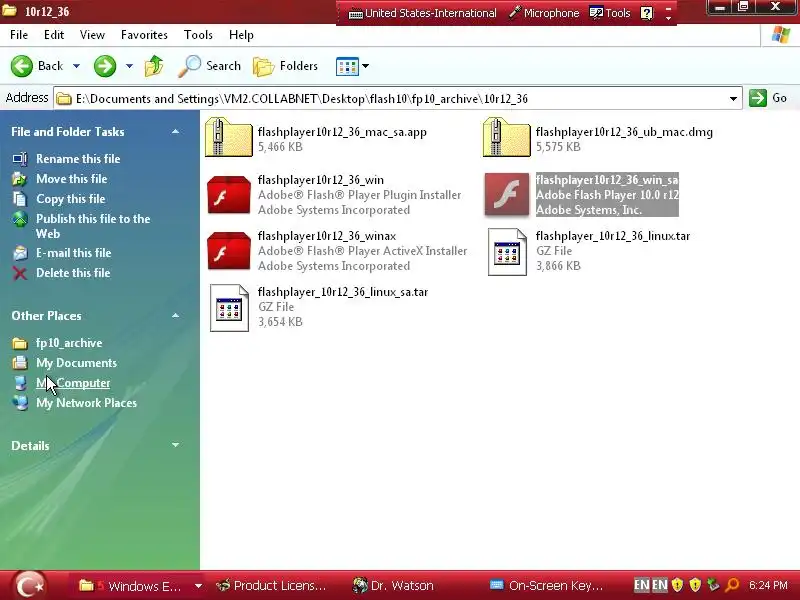Select flashplayer10r12_36_winax installer icon

tap(229, 250)
